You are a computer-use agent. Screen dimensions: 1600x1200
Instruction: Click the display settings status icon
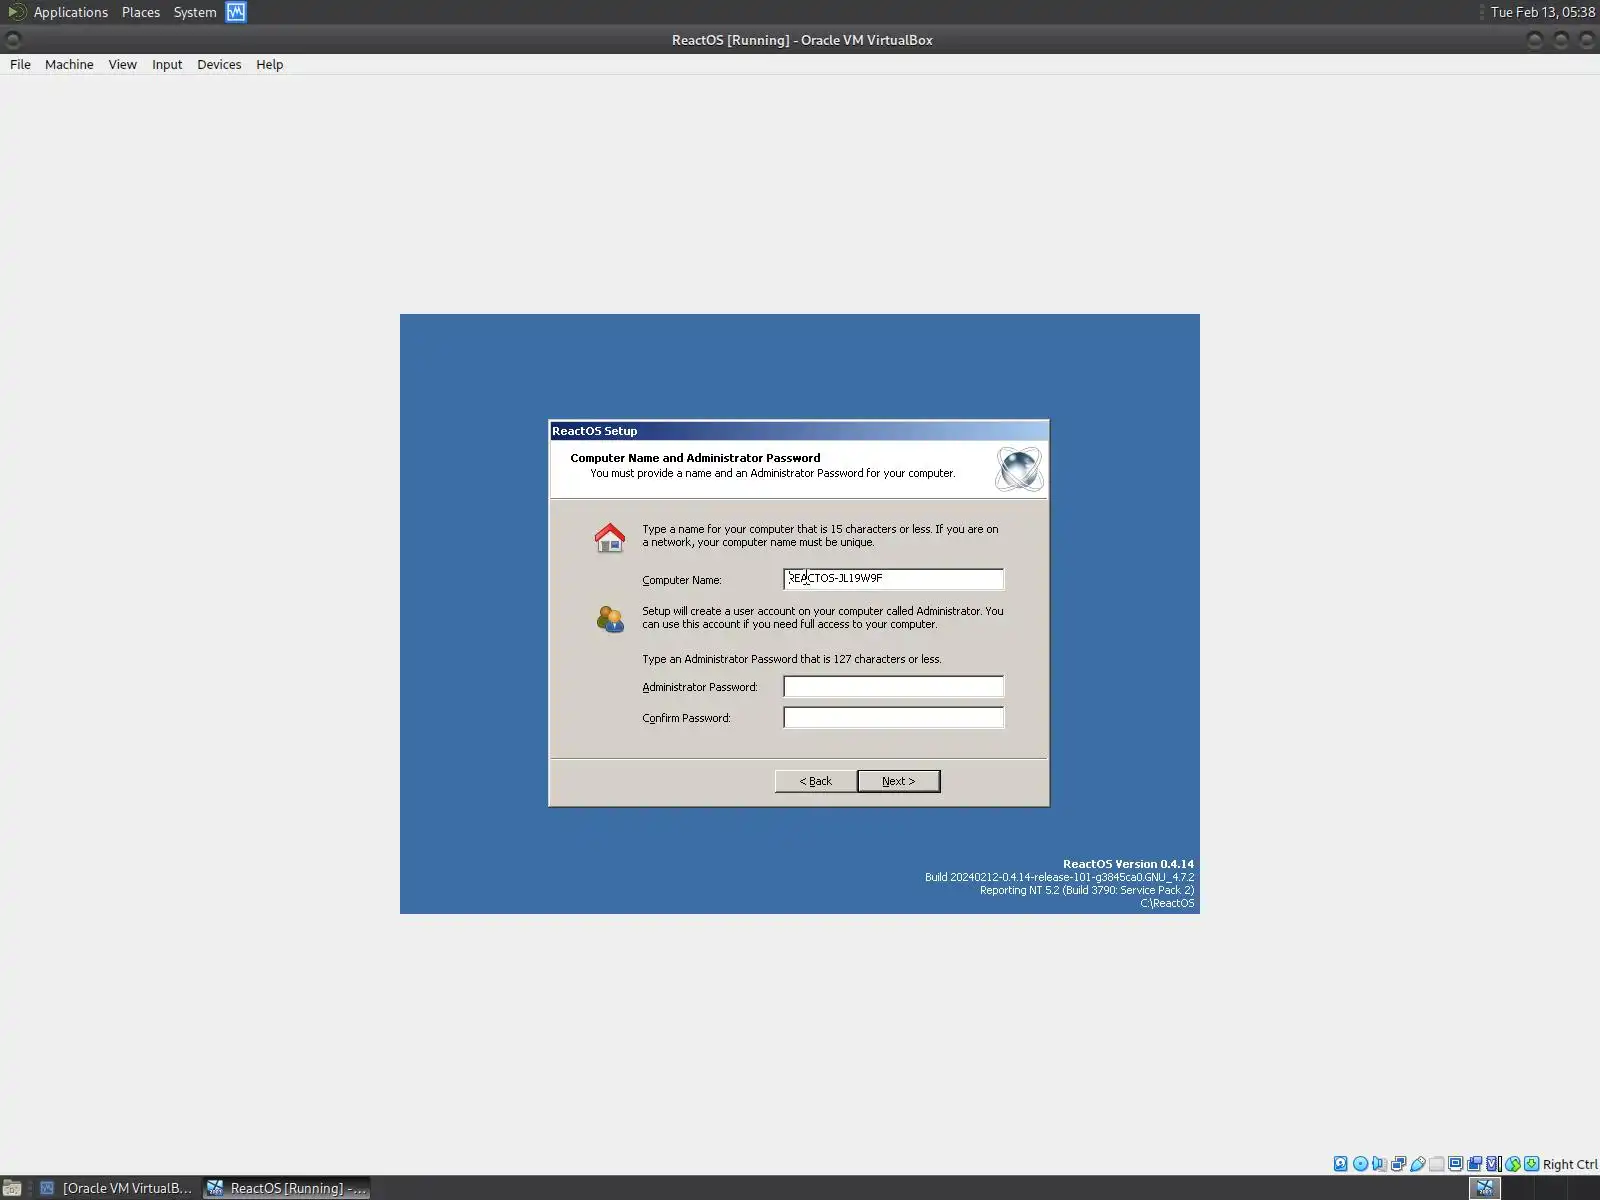coord(1456,1164)
